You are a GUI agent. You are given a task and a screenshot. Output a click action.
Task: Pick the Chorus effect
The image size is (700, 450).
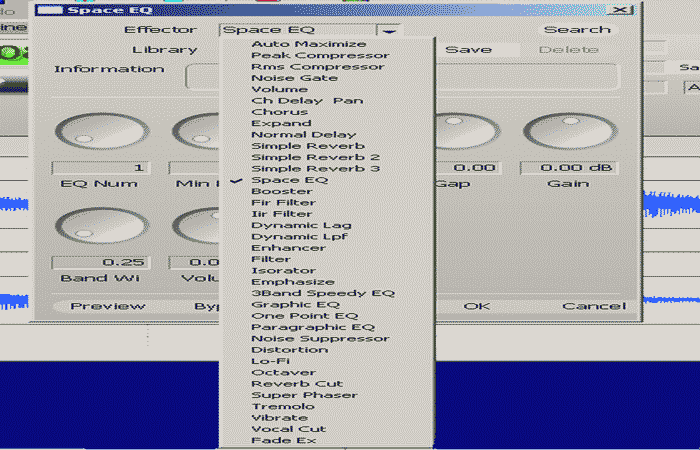[280, 112]
